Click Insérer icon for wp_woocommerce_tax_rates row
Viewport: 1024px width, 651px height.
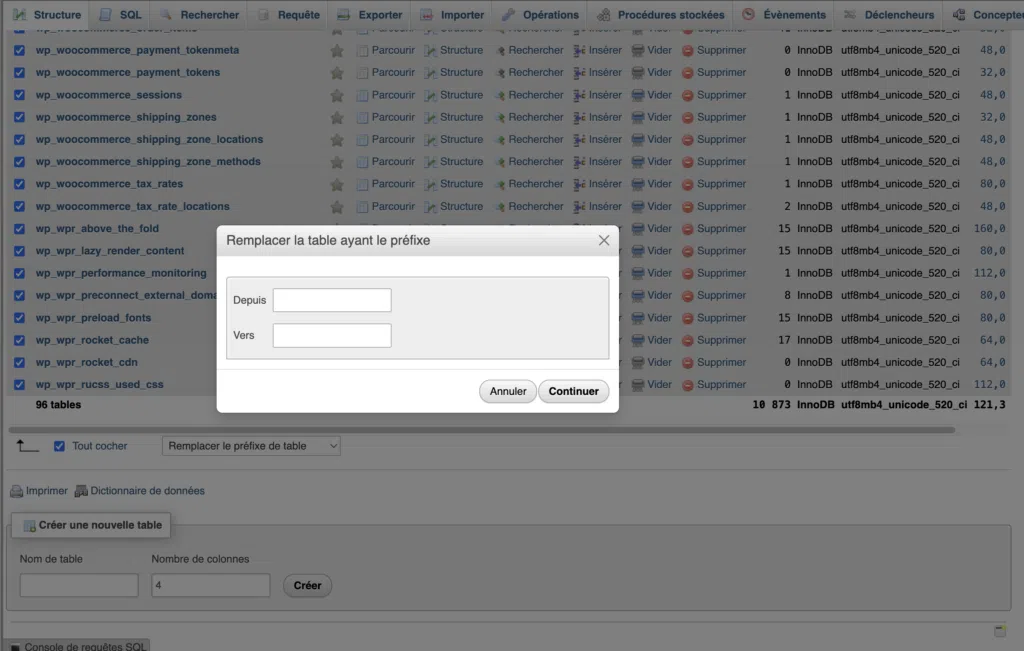pos(579,184)
